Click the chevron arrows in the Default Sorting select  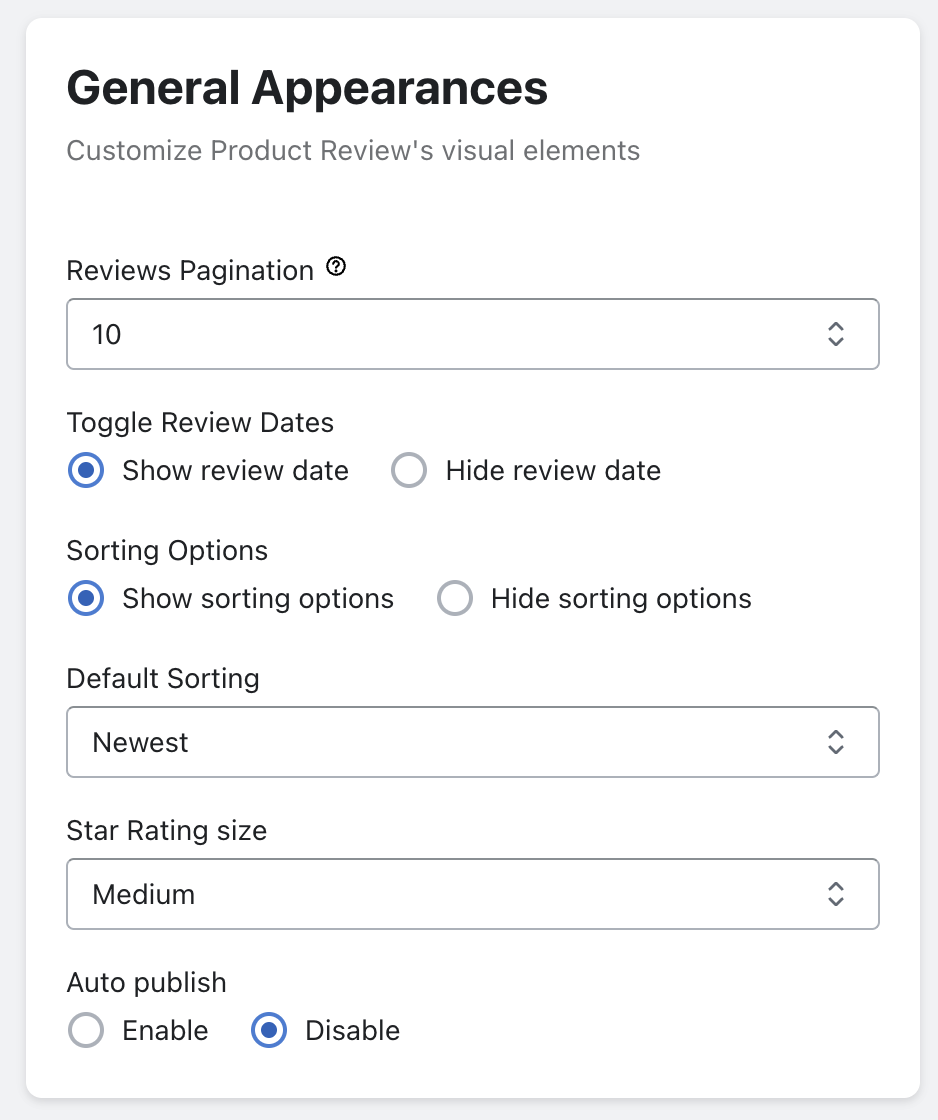pyautogui.click(x=835, y=742)
